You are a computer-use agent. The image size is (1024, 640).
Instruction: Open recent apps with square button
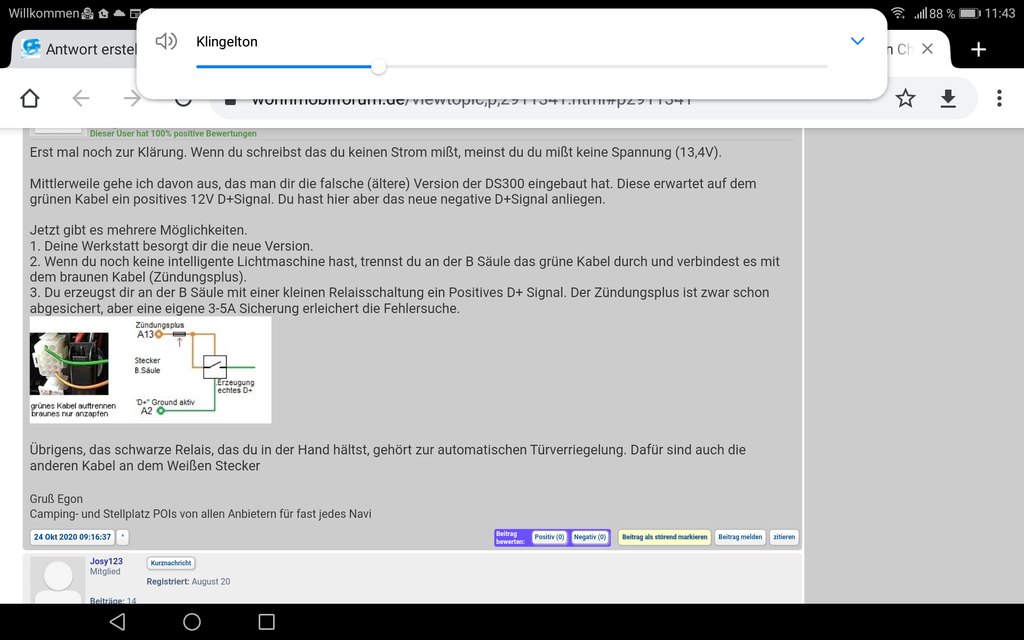coord(266,621)
